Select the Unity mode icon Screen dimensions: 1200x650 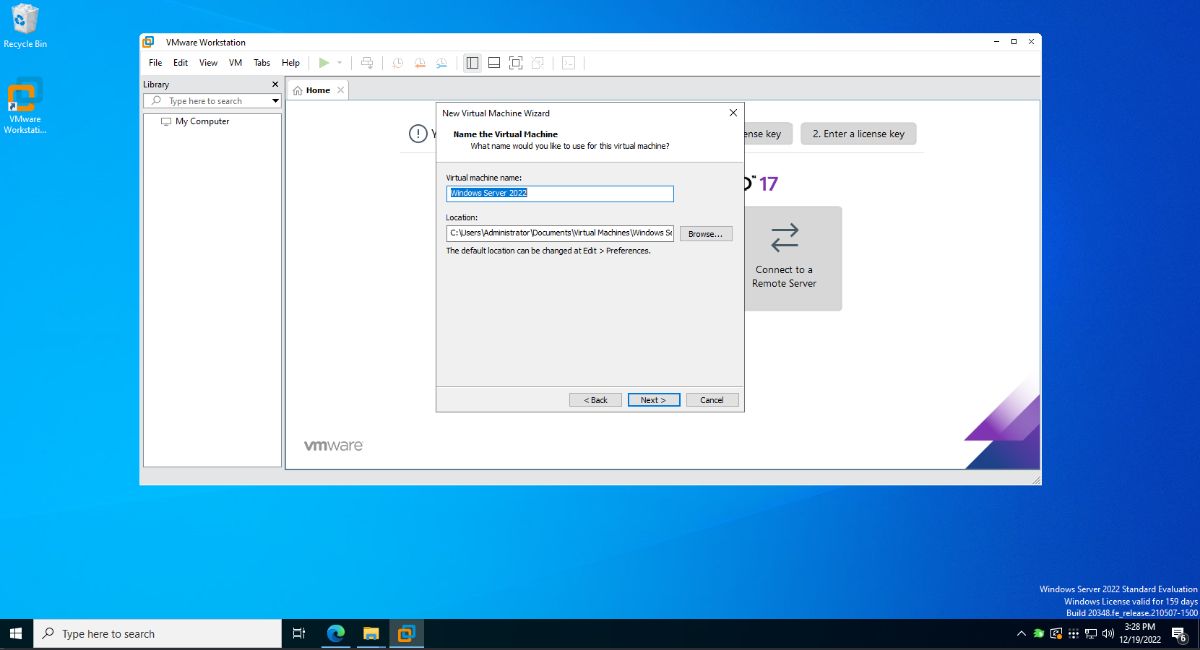(537, 62)
